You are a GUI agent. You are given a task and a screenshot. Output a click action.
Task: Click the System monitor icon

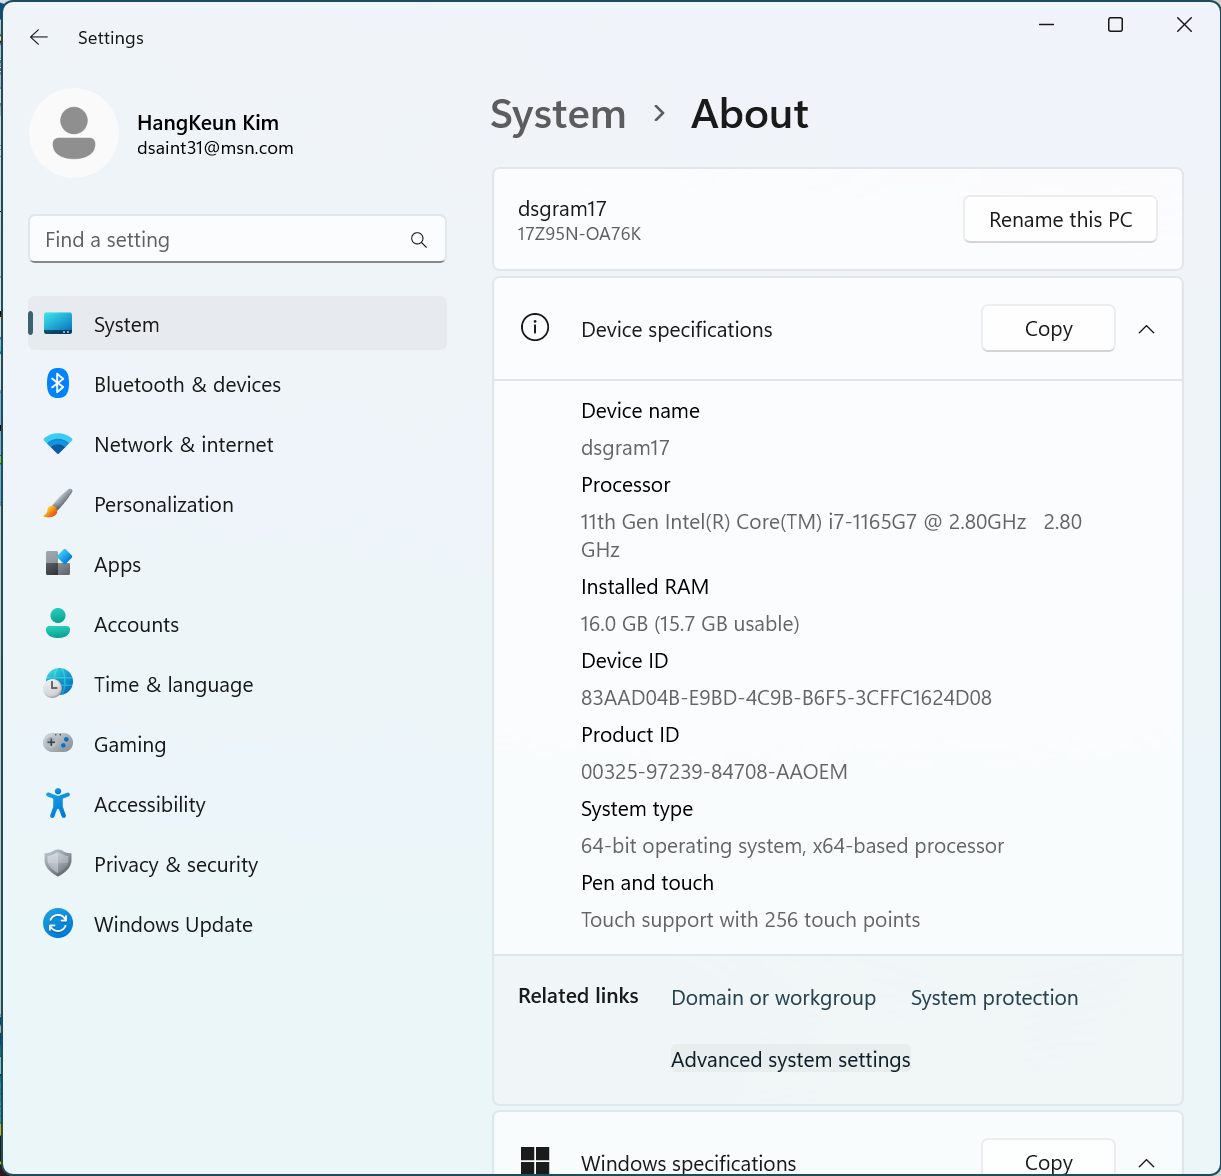coord(58,324)
